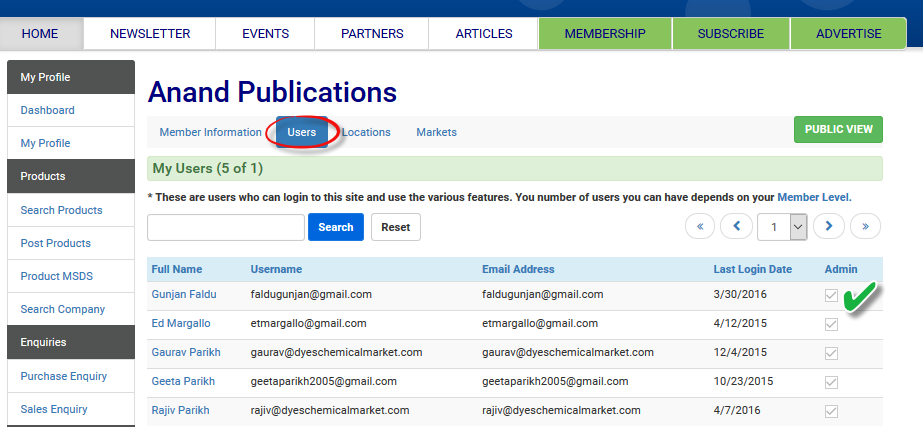Select the 10/23/2015 login date
Viewport: 923px width, 427px height.
click(x=743, y=381)
